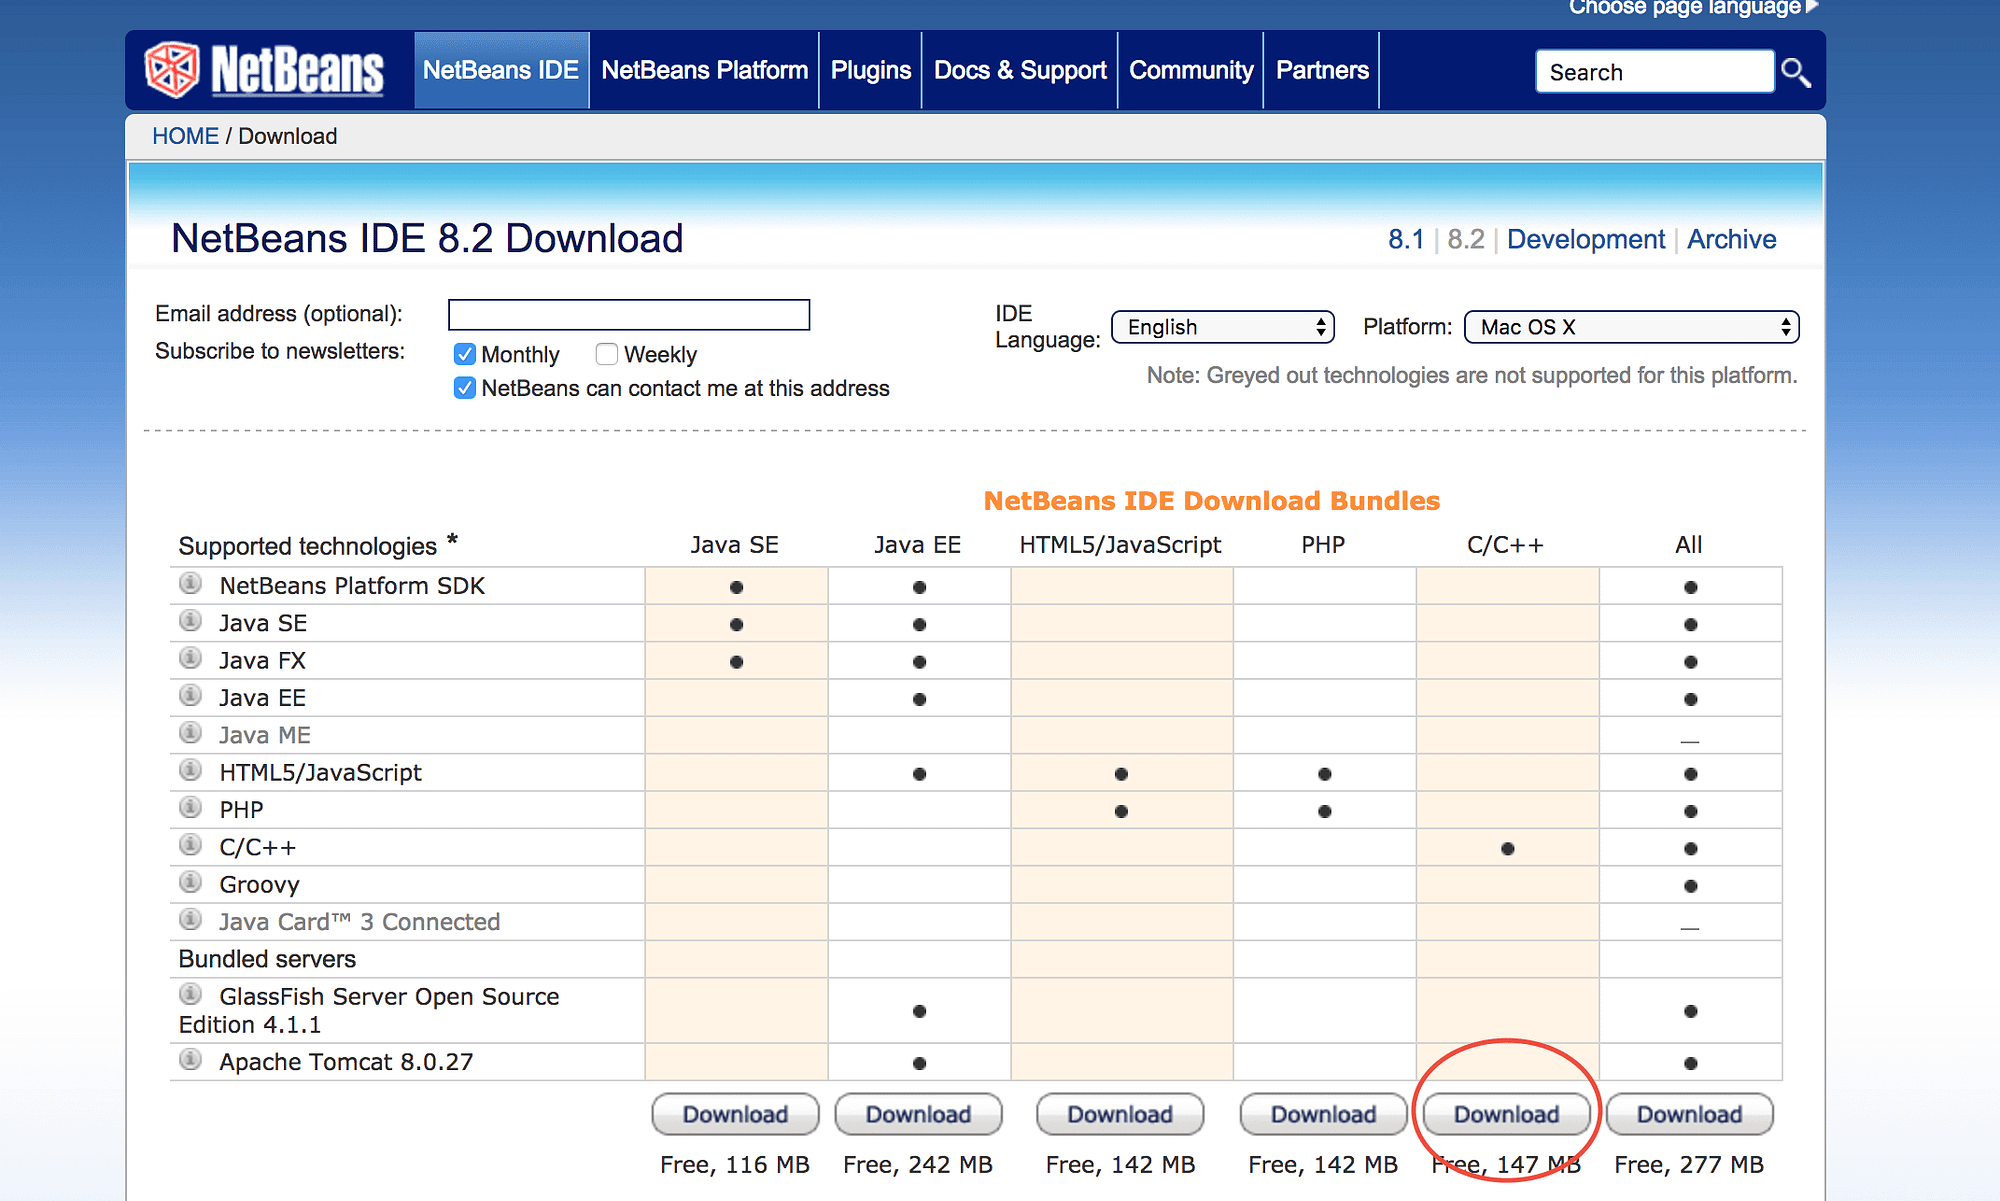Open the IDE Language dropdown
Screen dimensions: 2000x1201
point(1223,327)
